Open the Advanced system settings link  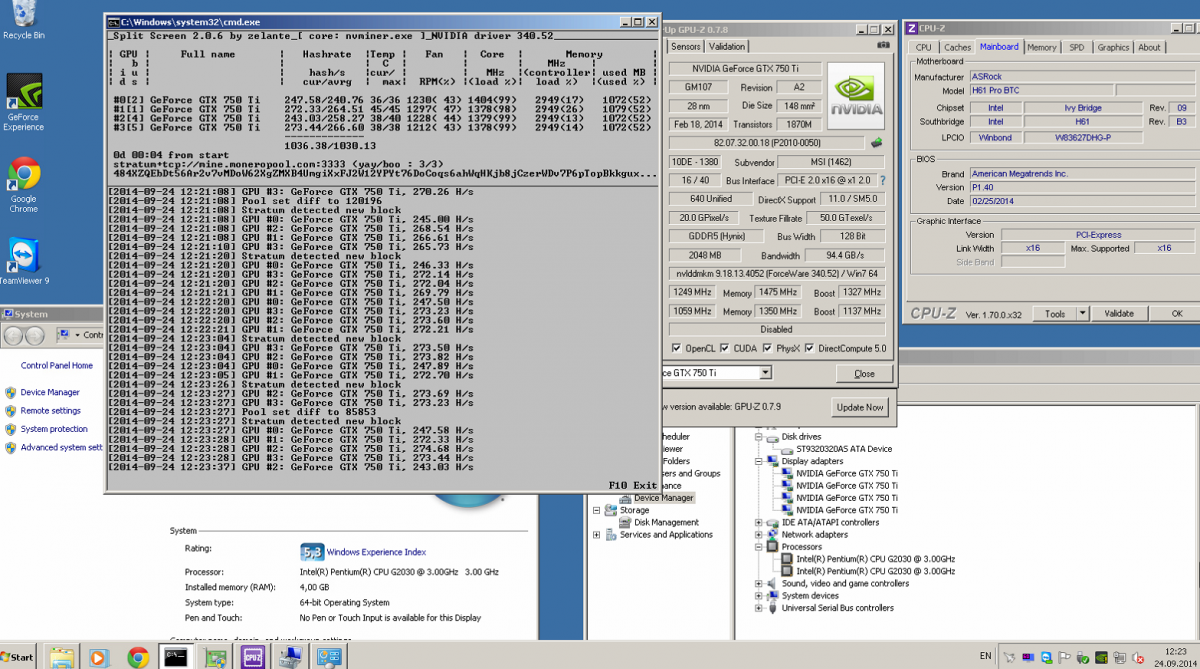[x=61, y=447]
